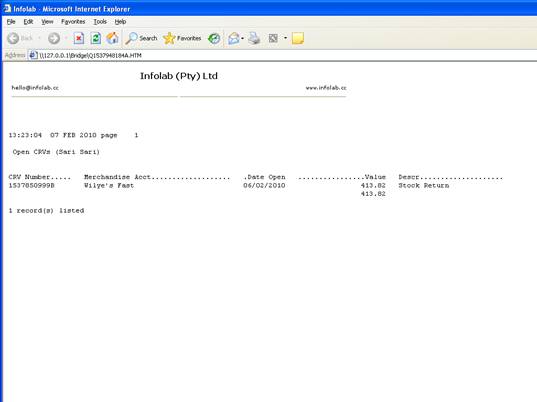Click the Merchandise Acct column header
The height and width of the screenshot is (402, 537).
157,177
